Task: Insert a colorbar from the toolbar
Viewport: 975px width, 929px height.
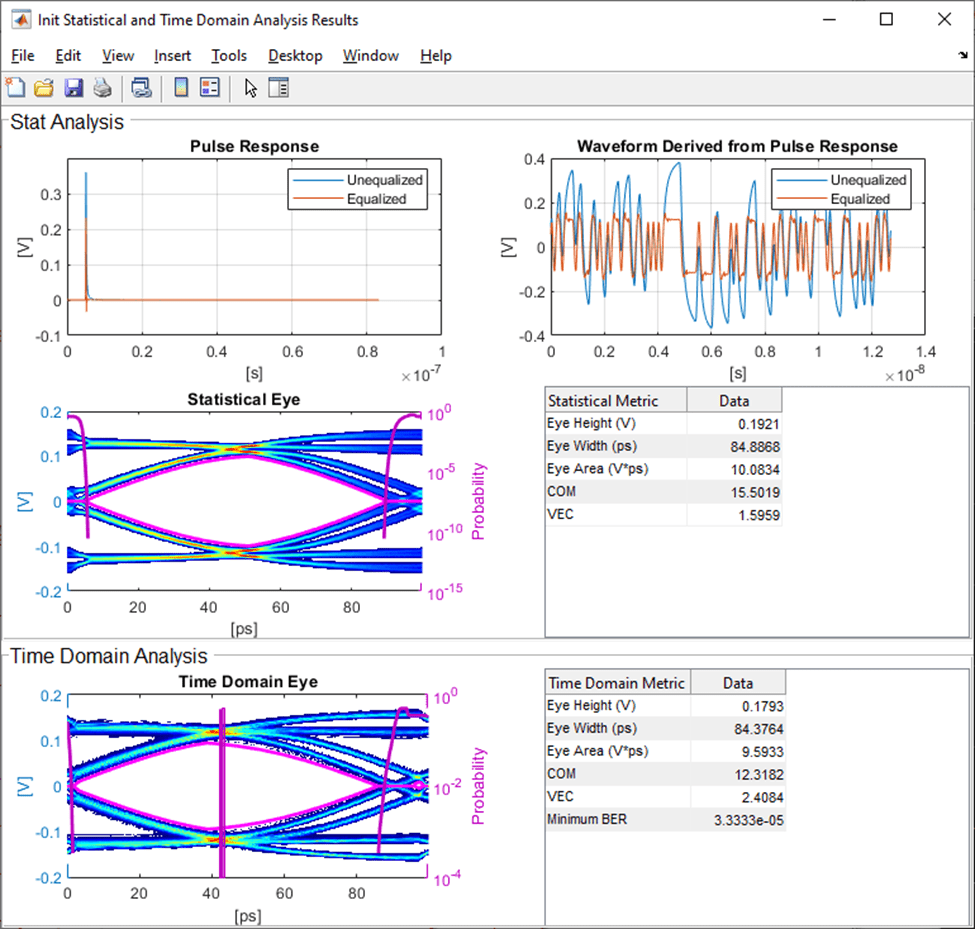Action: 181,89
